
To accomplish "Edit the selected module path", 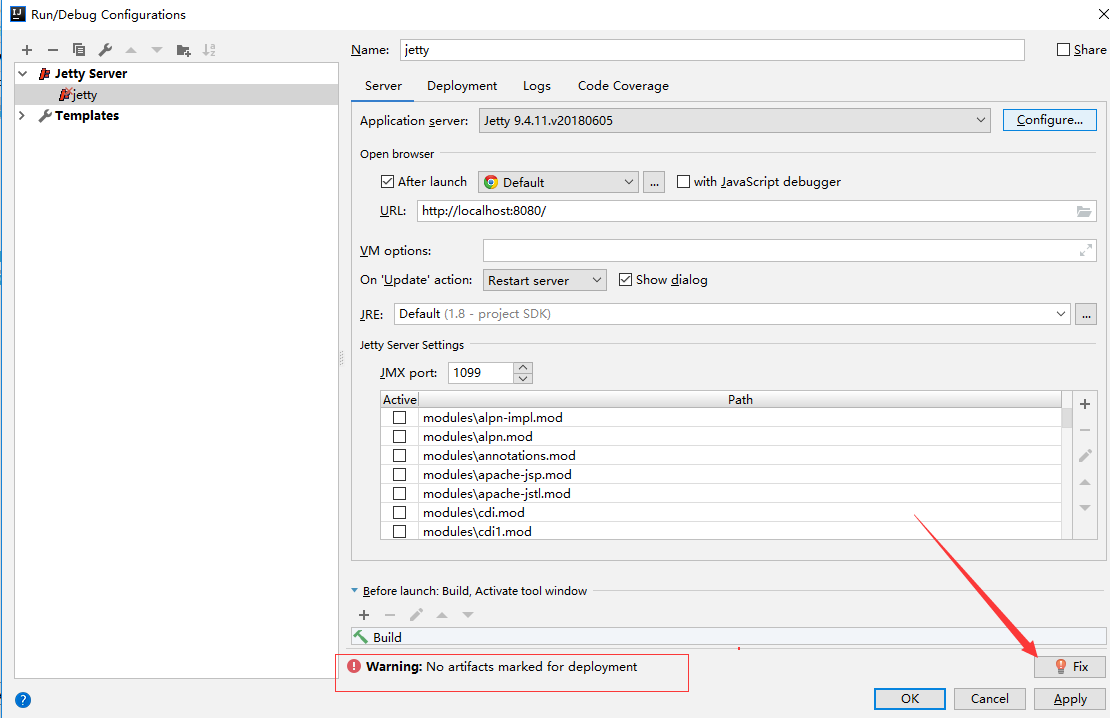I will 1085,455.
